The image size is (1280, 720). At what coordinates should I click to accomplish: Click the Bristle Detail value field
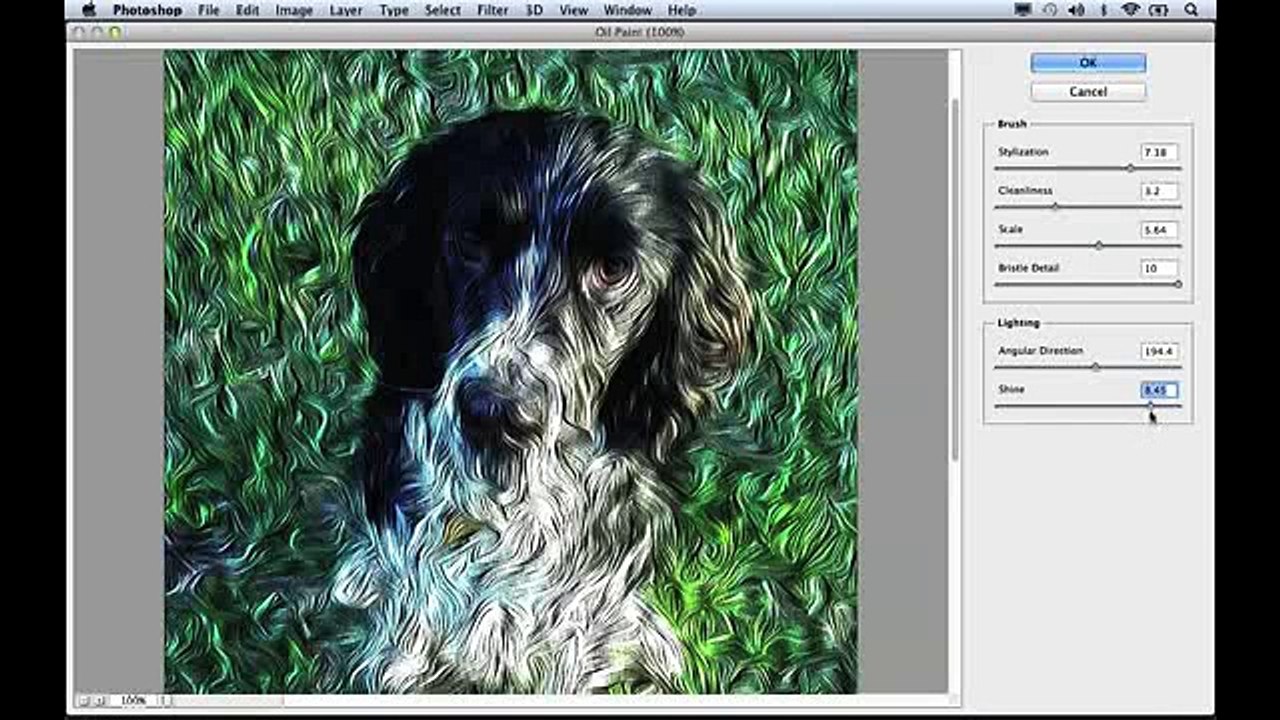point(1159,269)
